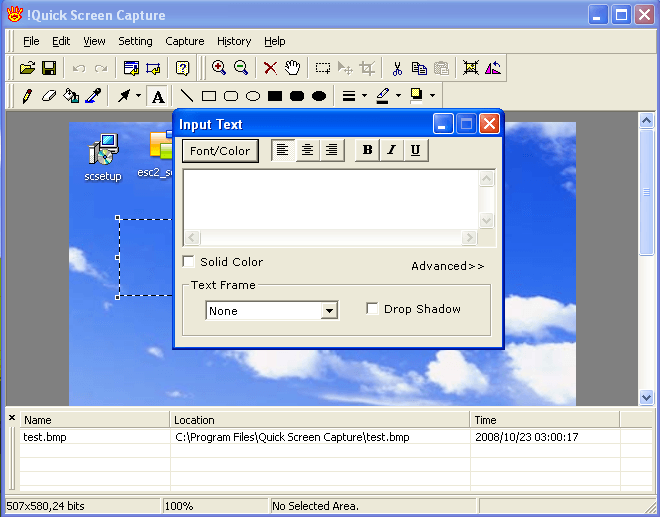Select the arrow drawing tool

pyautogui.click(x=124, y=96)
